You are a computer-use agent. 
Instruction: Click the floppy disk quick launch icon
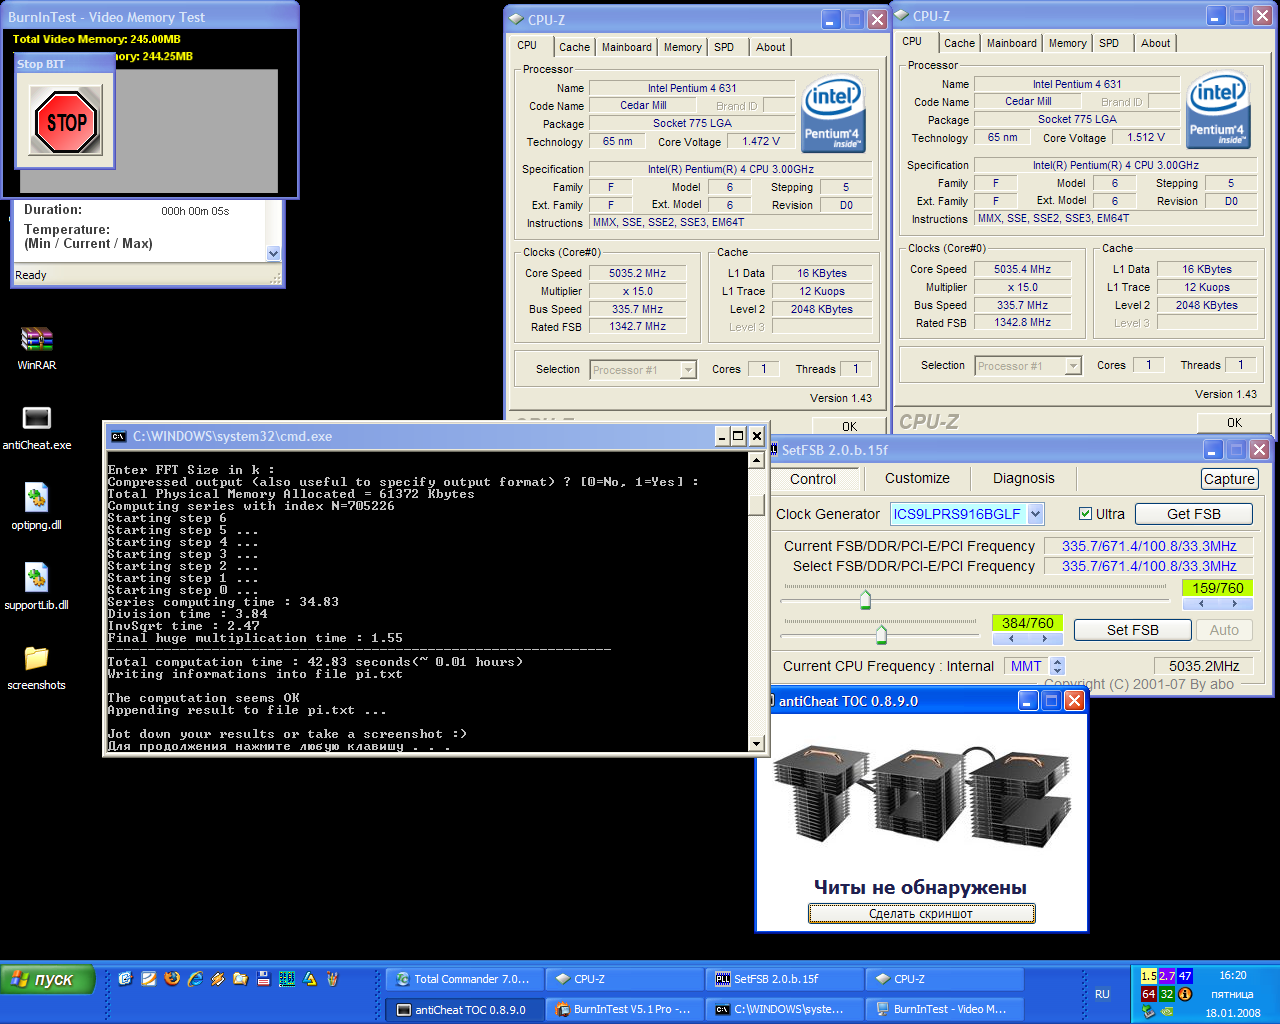click(263, 979)
